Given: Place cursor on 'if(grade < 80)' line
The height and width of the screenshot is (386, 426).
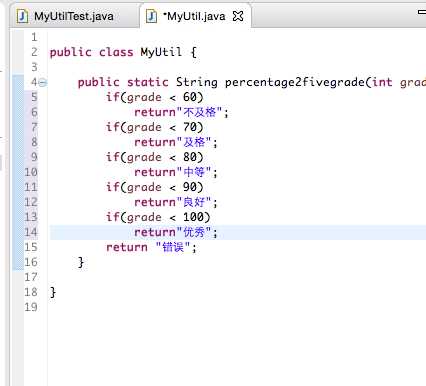Looking at the screenshot, I should (155, 157).
